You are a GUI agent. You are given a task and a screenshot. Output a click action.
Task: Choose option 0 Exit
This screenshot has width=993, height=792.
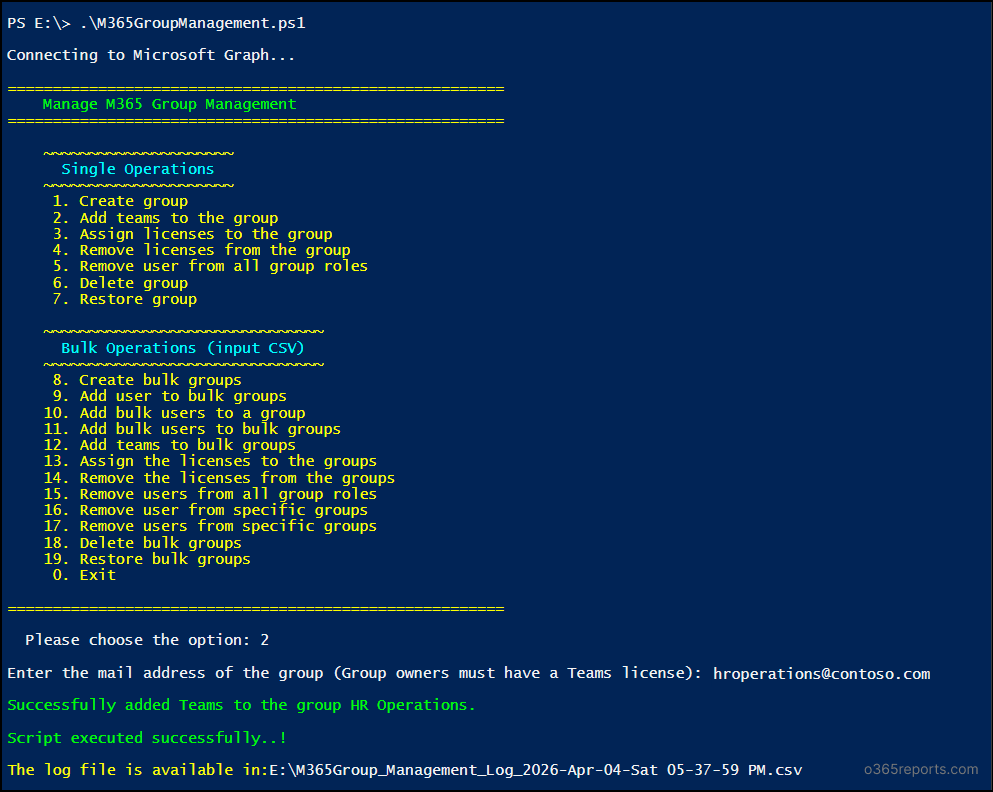click(97, 574)
